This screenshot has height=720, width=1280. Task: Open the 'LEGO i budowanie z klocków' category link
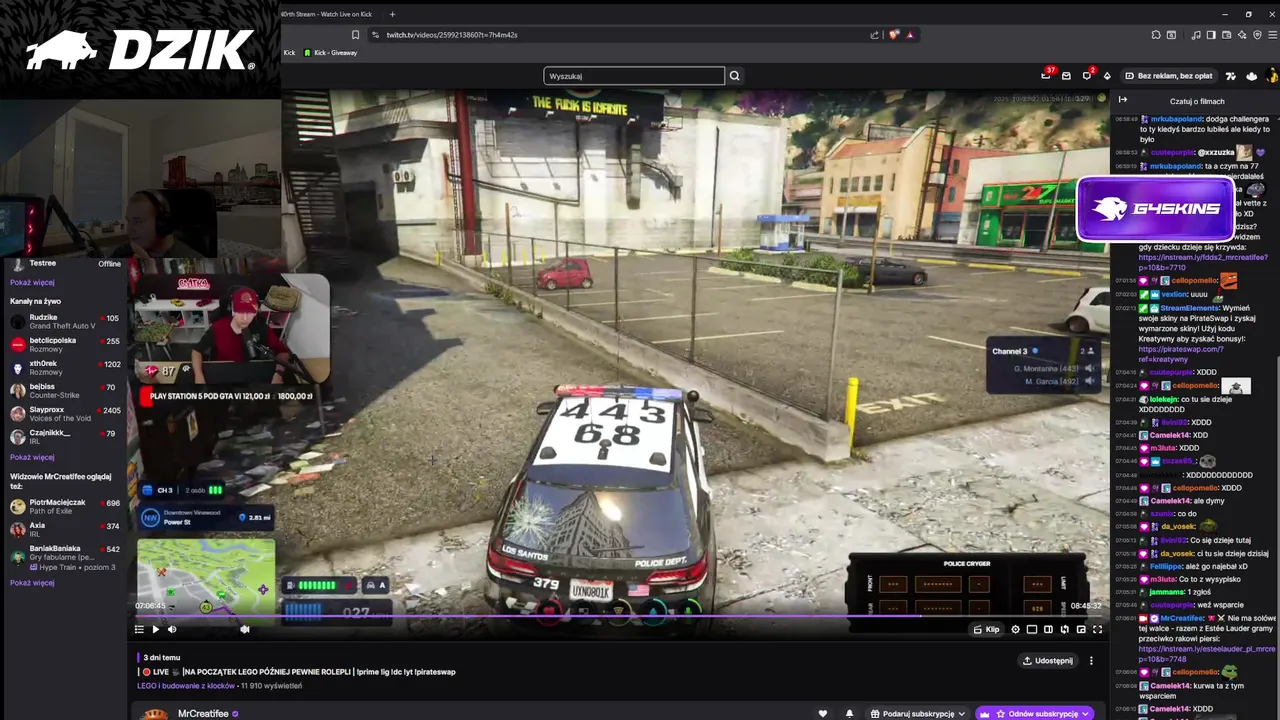coord(186,686)
